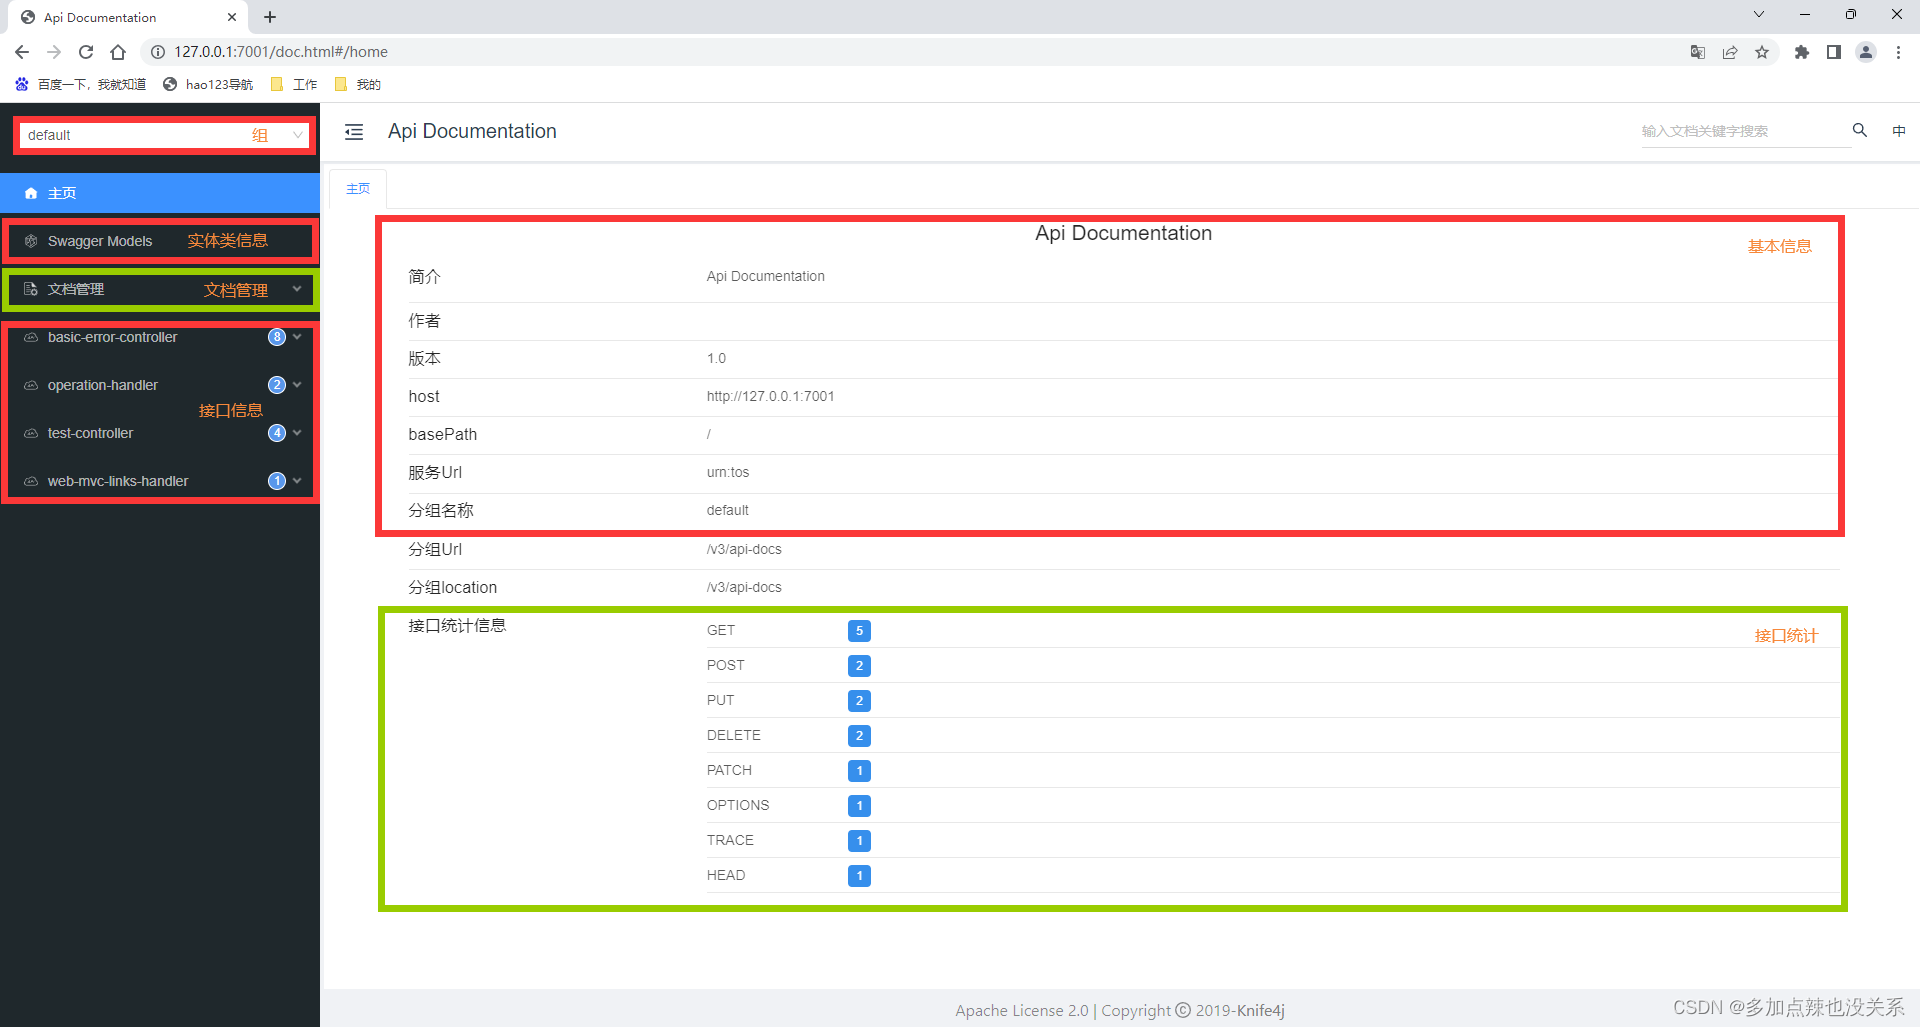Click the Swagger Models cube icon
1920x1027 pixels.
[31, 241]
